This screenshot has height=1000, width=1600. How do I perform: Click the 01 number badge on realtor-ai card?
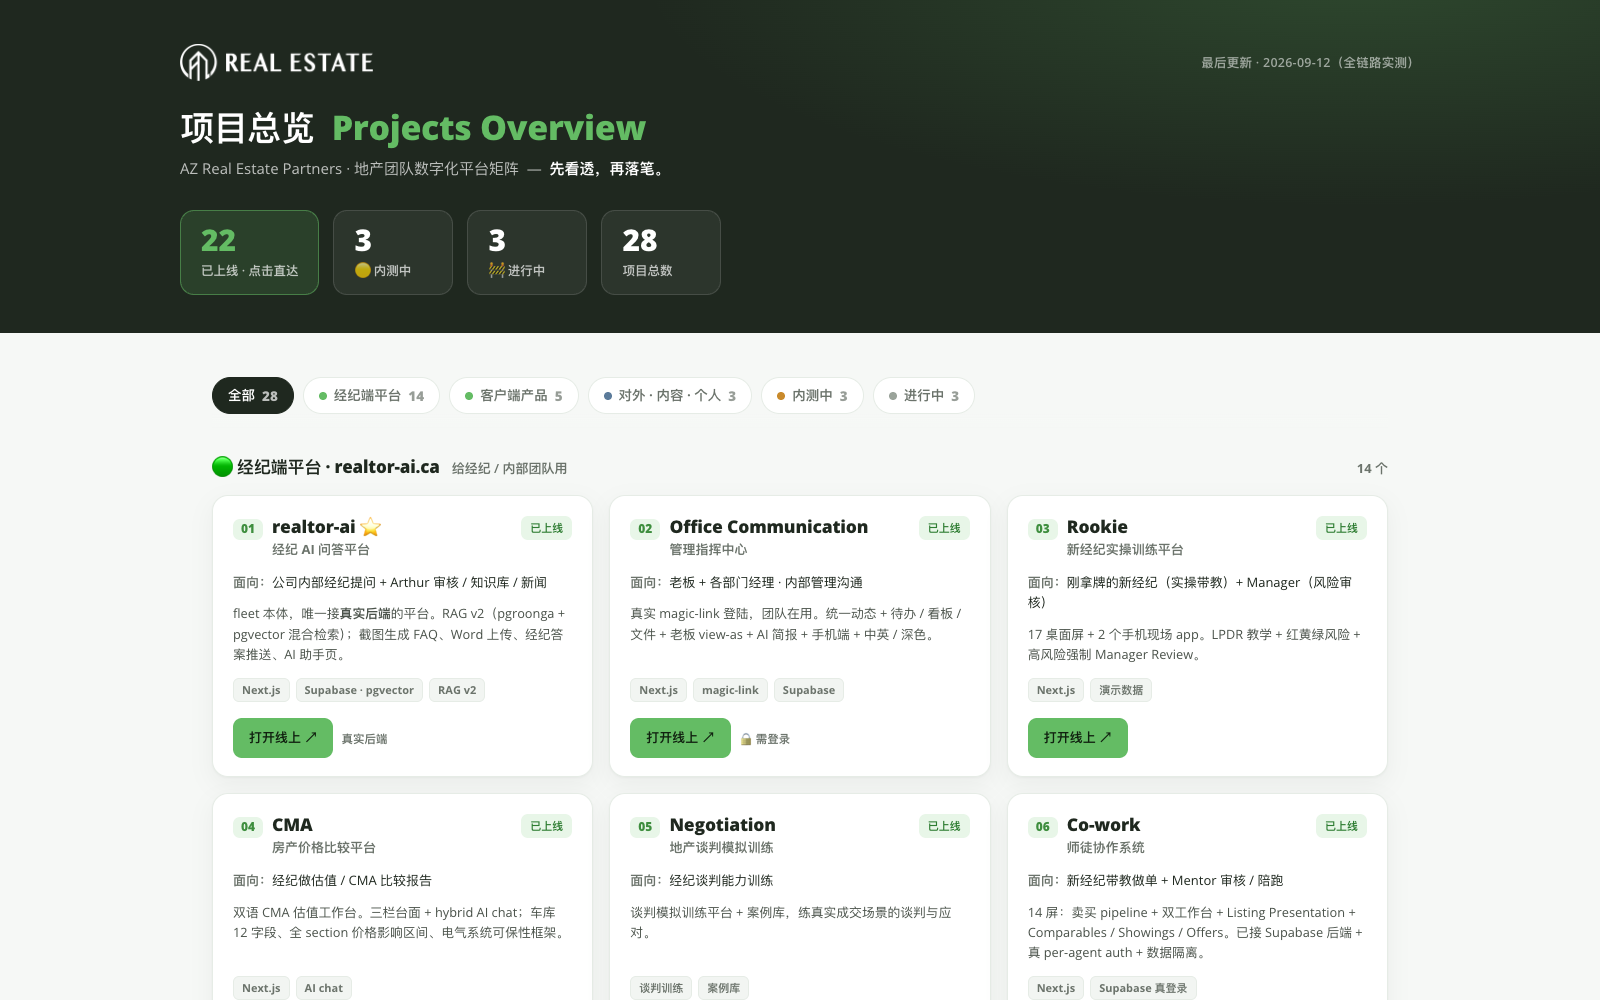click(248, 528)
